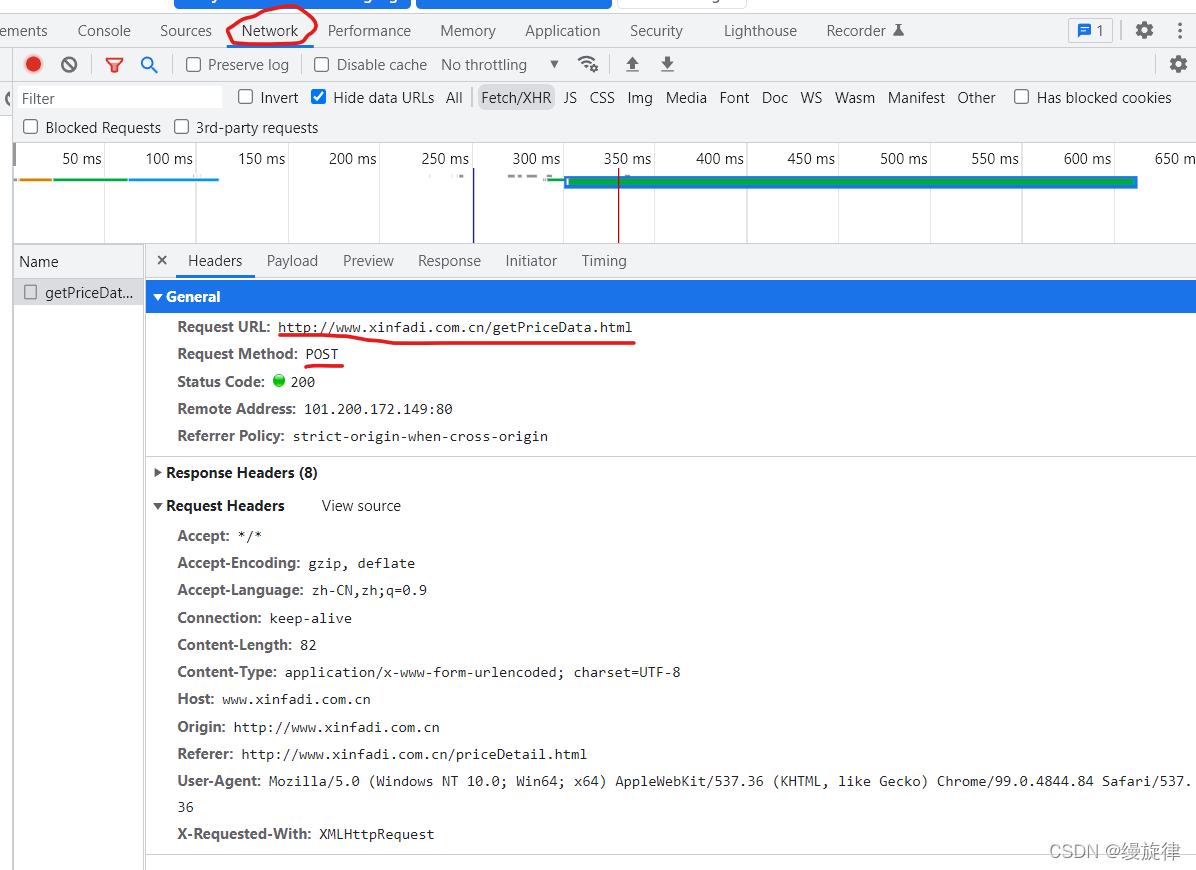1196x870 pixels.
Task: Filter requests by Media
Action: 686,98
